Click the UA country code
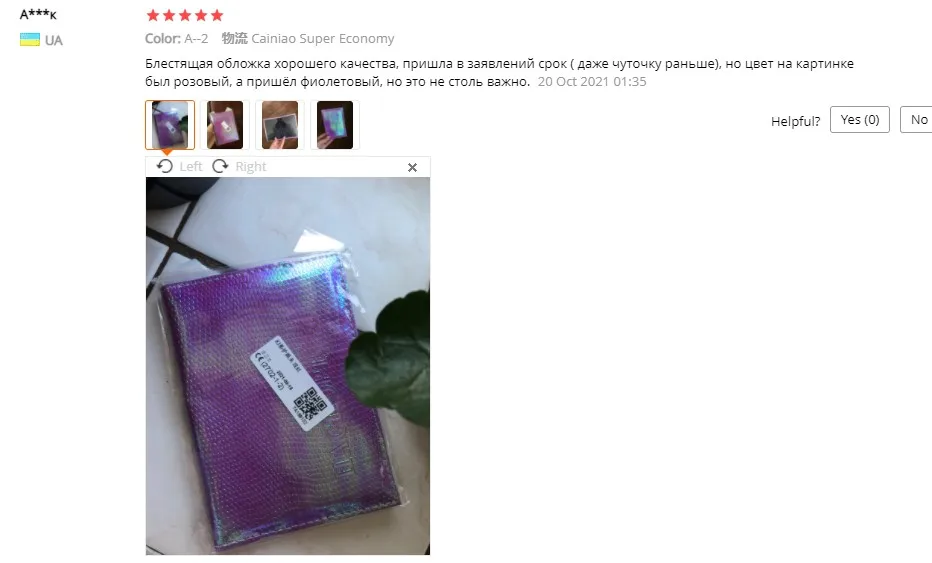Image resolution: width=932 pixels, height=563 pixels. [53, 40]
